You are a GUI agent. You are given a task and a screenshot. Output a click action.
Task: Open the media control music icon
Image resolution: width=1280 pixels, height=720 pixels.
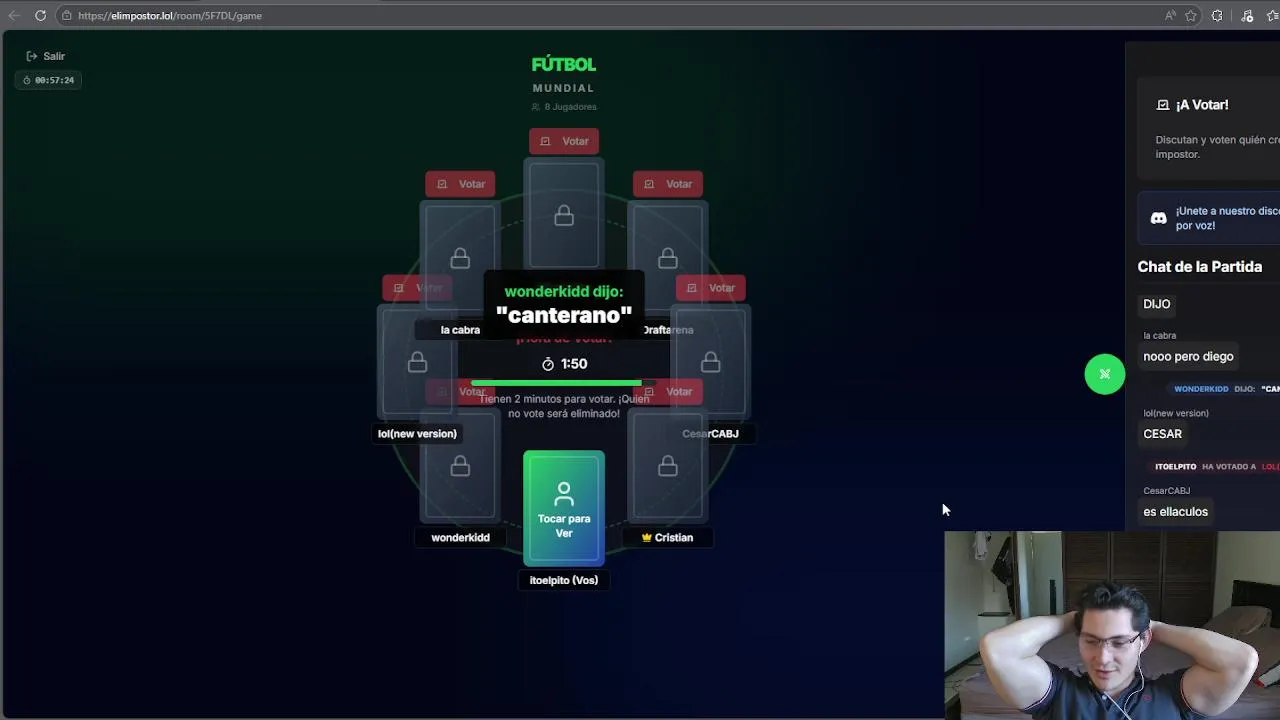[1247, 16]
